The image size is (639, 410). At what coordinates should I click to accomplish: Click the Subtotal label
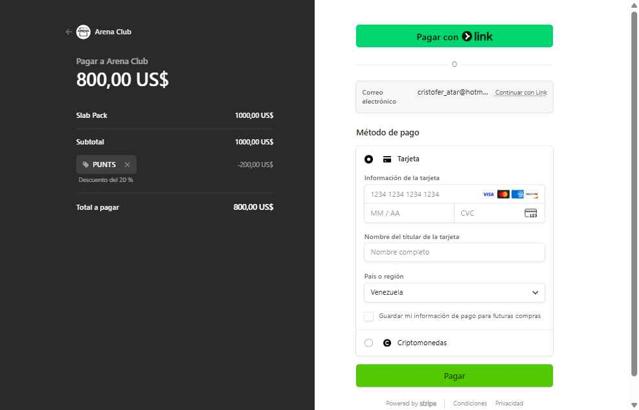(90, 142)
